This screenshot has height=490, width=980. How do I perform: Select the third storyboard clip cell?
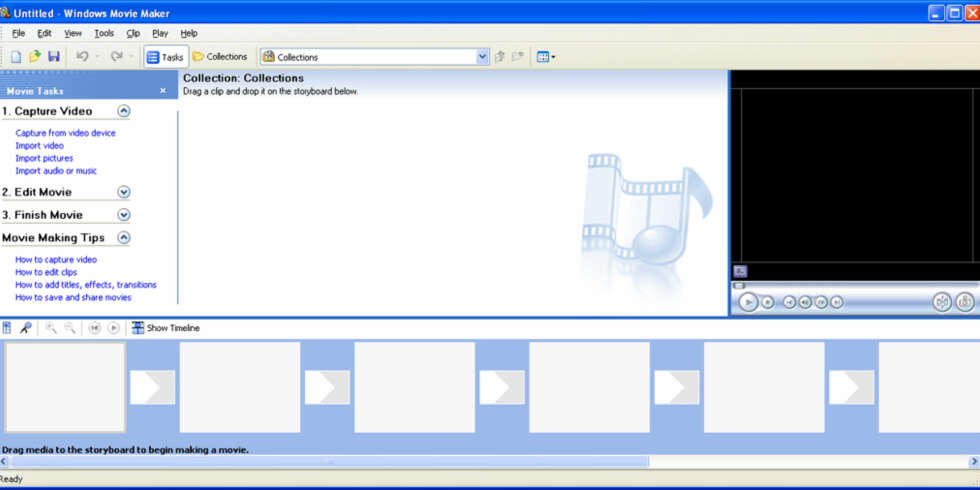(x=414, y=388)
